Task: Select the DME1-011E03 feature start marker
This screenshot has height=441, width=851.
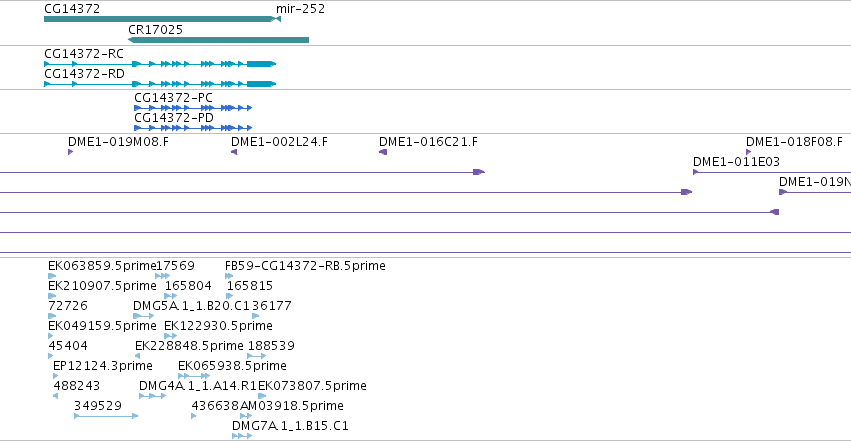Action: (x=696, y=172)
